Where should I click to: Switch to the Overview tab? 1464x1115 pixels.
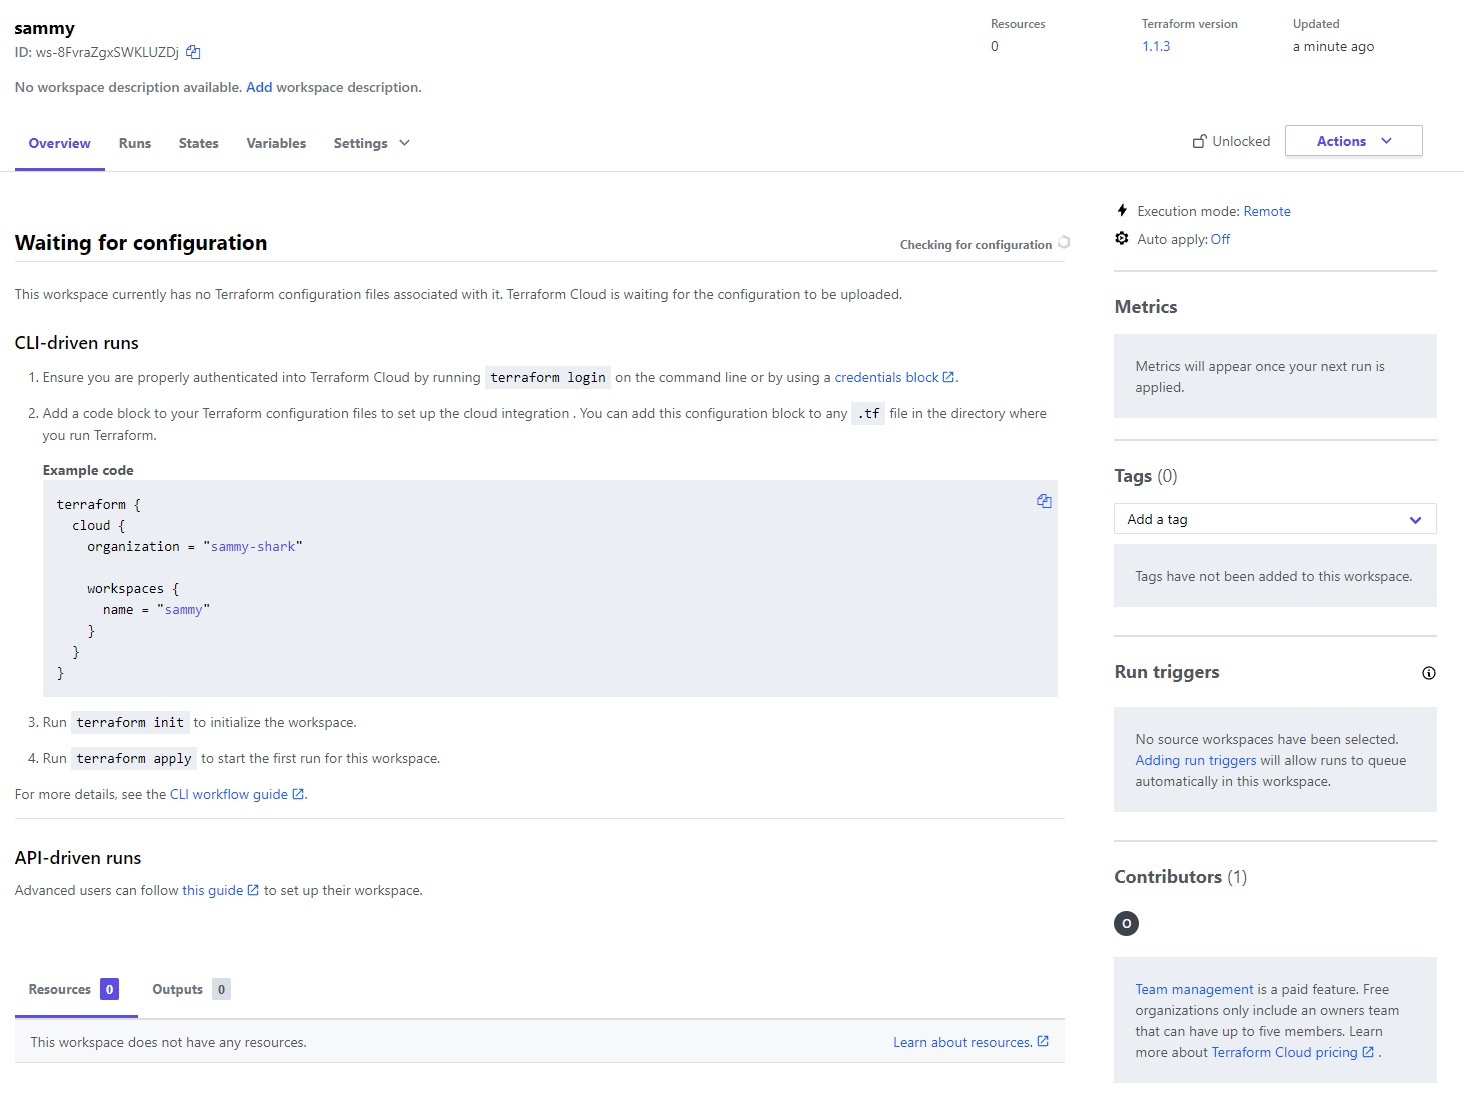[x=60, y=143]
